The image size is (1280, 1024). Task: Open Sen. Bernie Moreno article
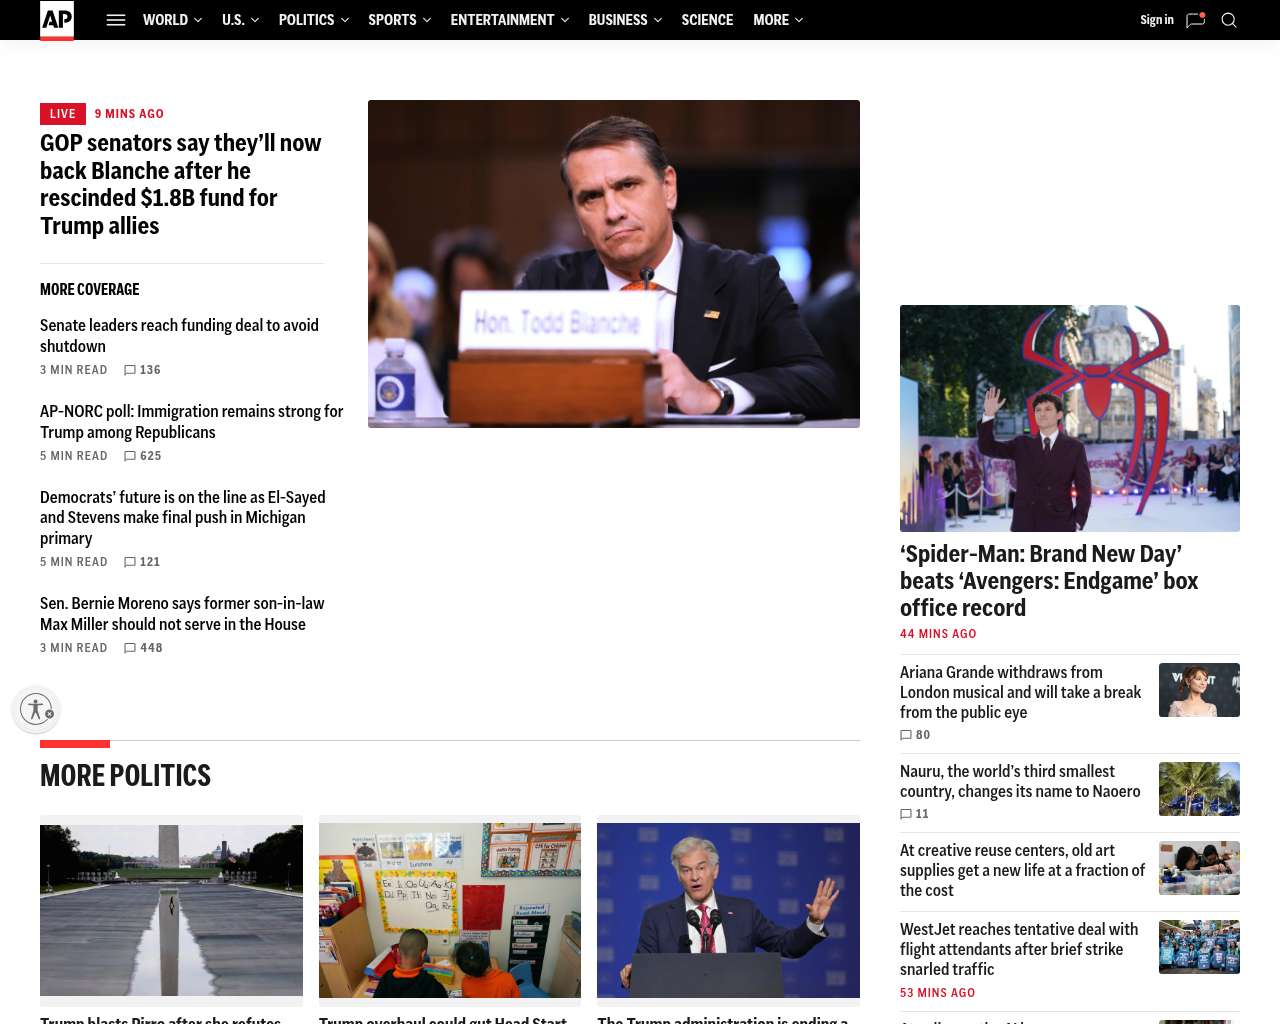182,614
